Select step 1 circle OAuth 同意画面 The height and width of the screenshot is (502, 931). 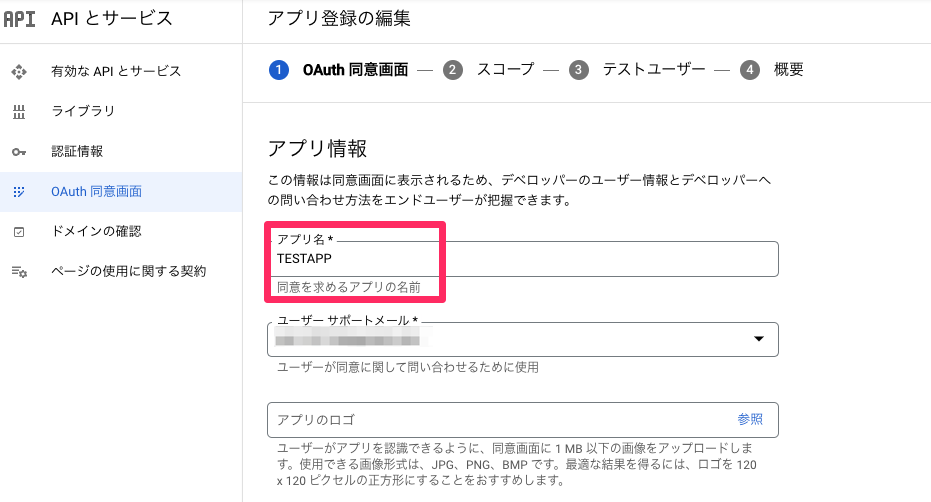pos(278,70)
